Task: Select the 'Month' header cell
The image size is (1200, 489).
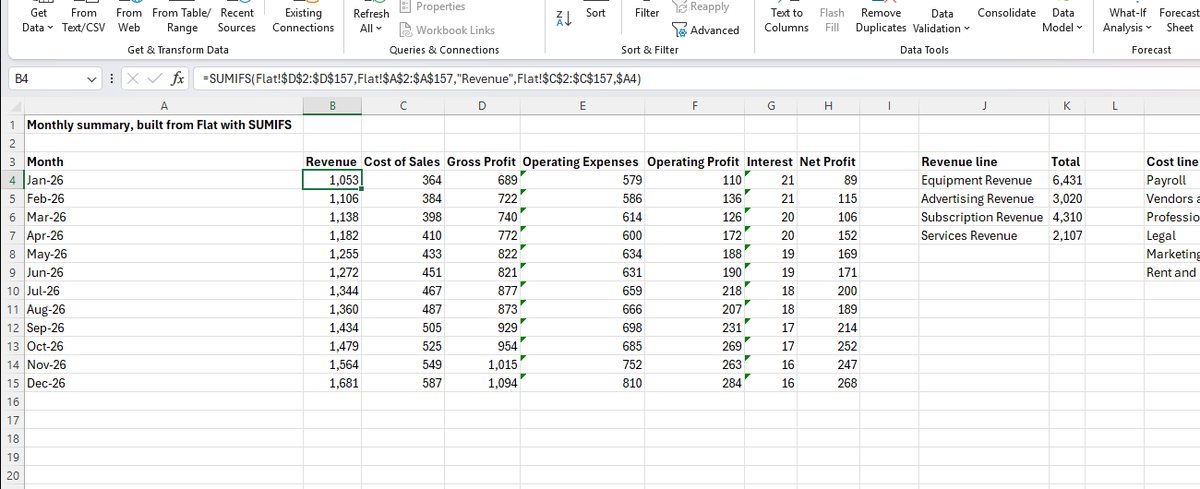Action: tap(162, 162)
